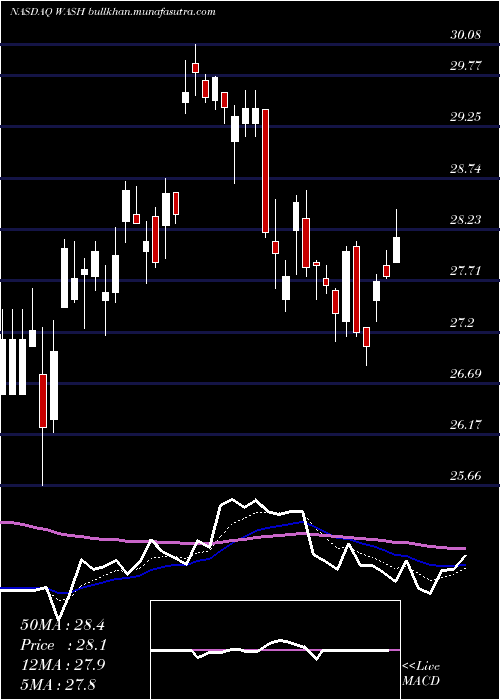Viewport: 500px width, 700px height.
Task: Click the 12MA : 27.9 reading
Action: 62,665
